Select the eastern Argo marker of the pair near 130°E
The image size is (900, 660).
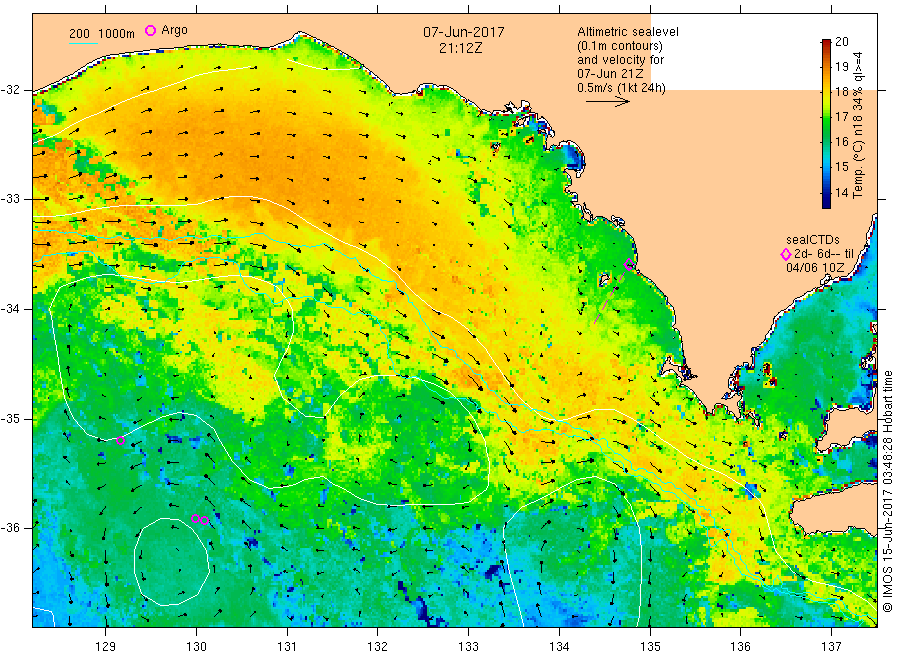point(204,521)
